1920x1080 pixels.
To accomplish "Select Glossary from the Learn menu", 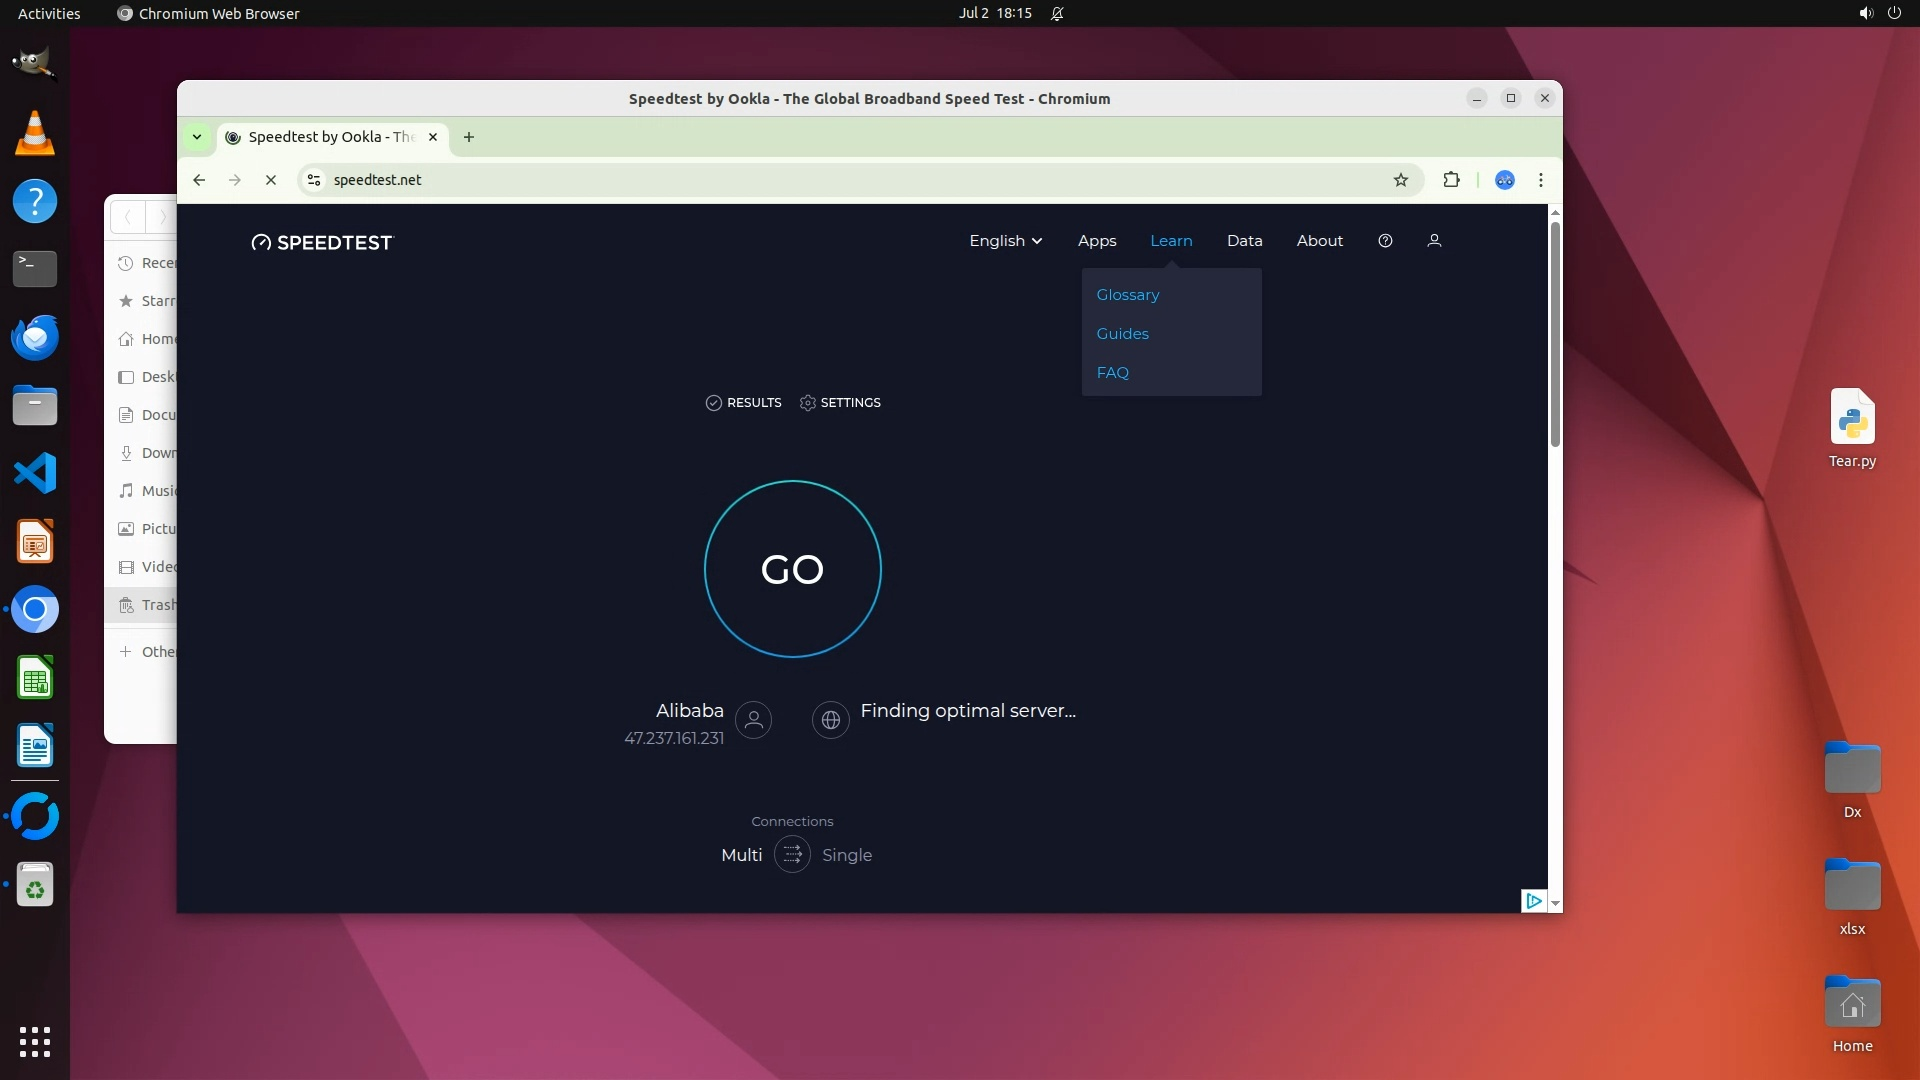I will click(x=1127, y=295).
